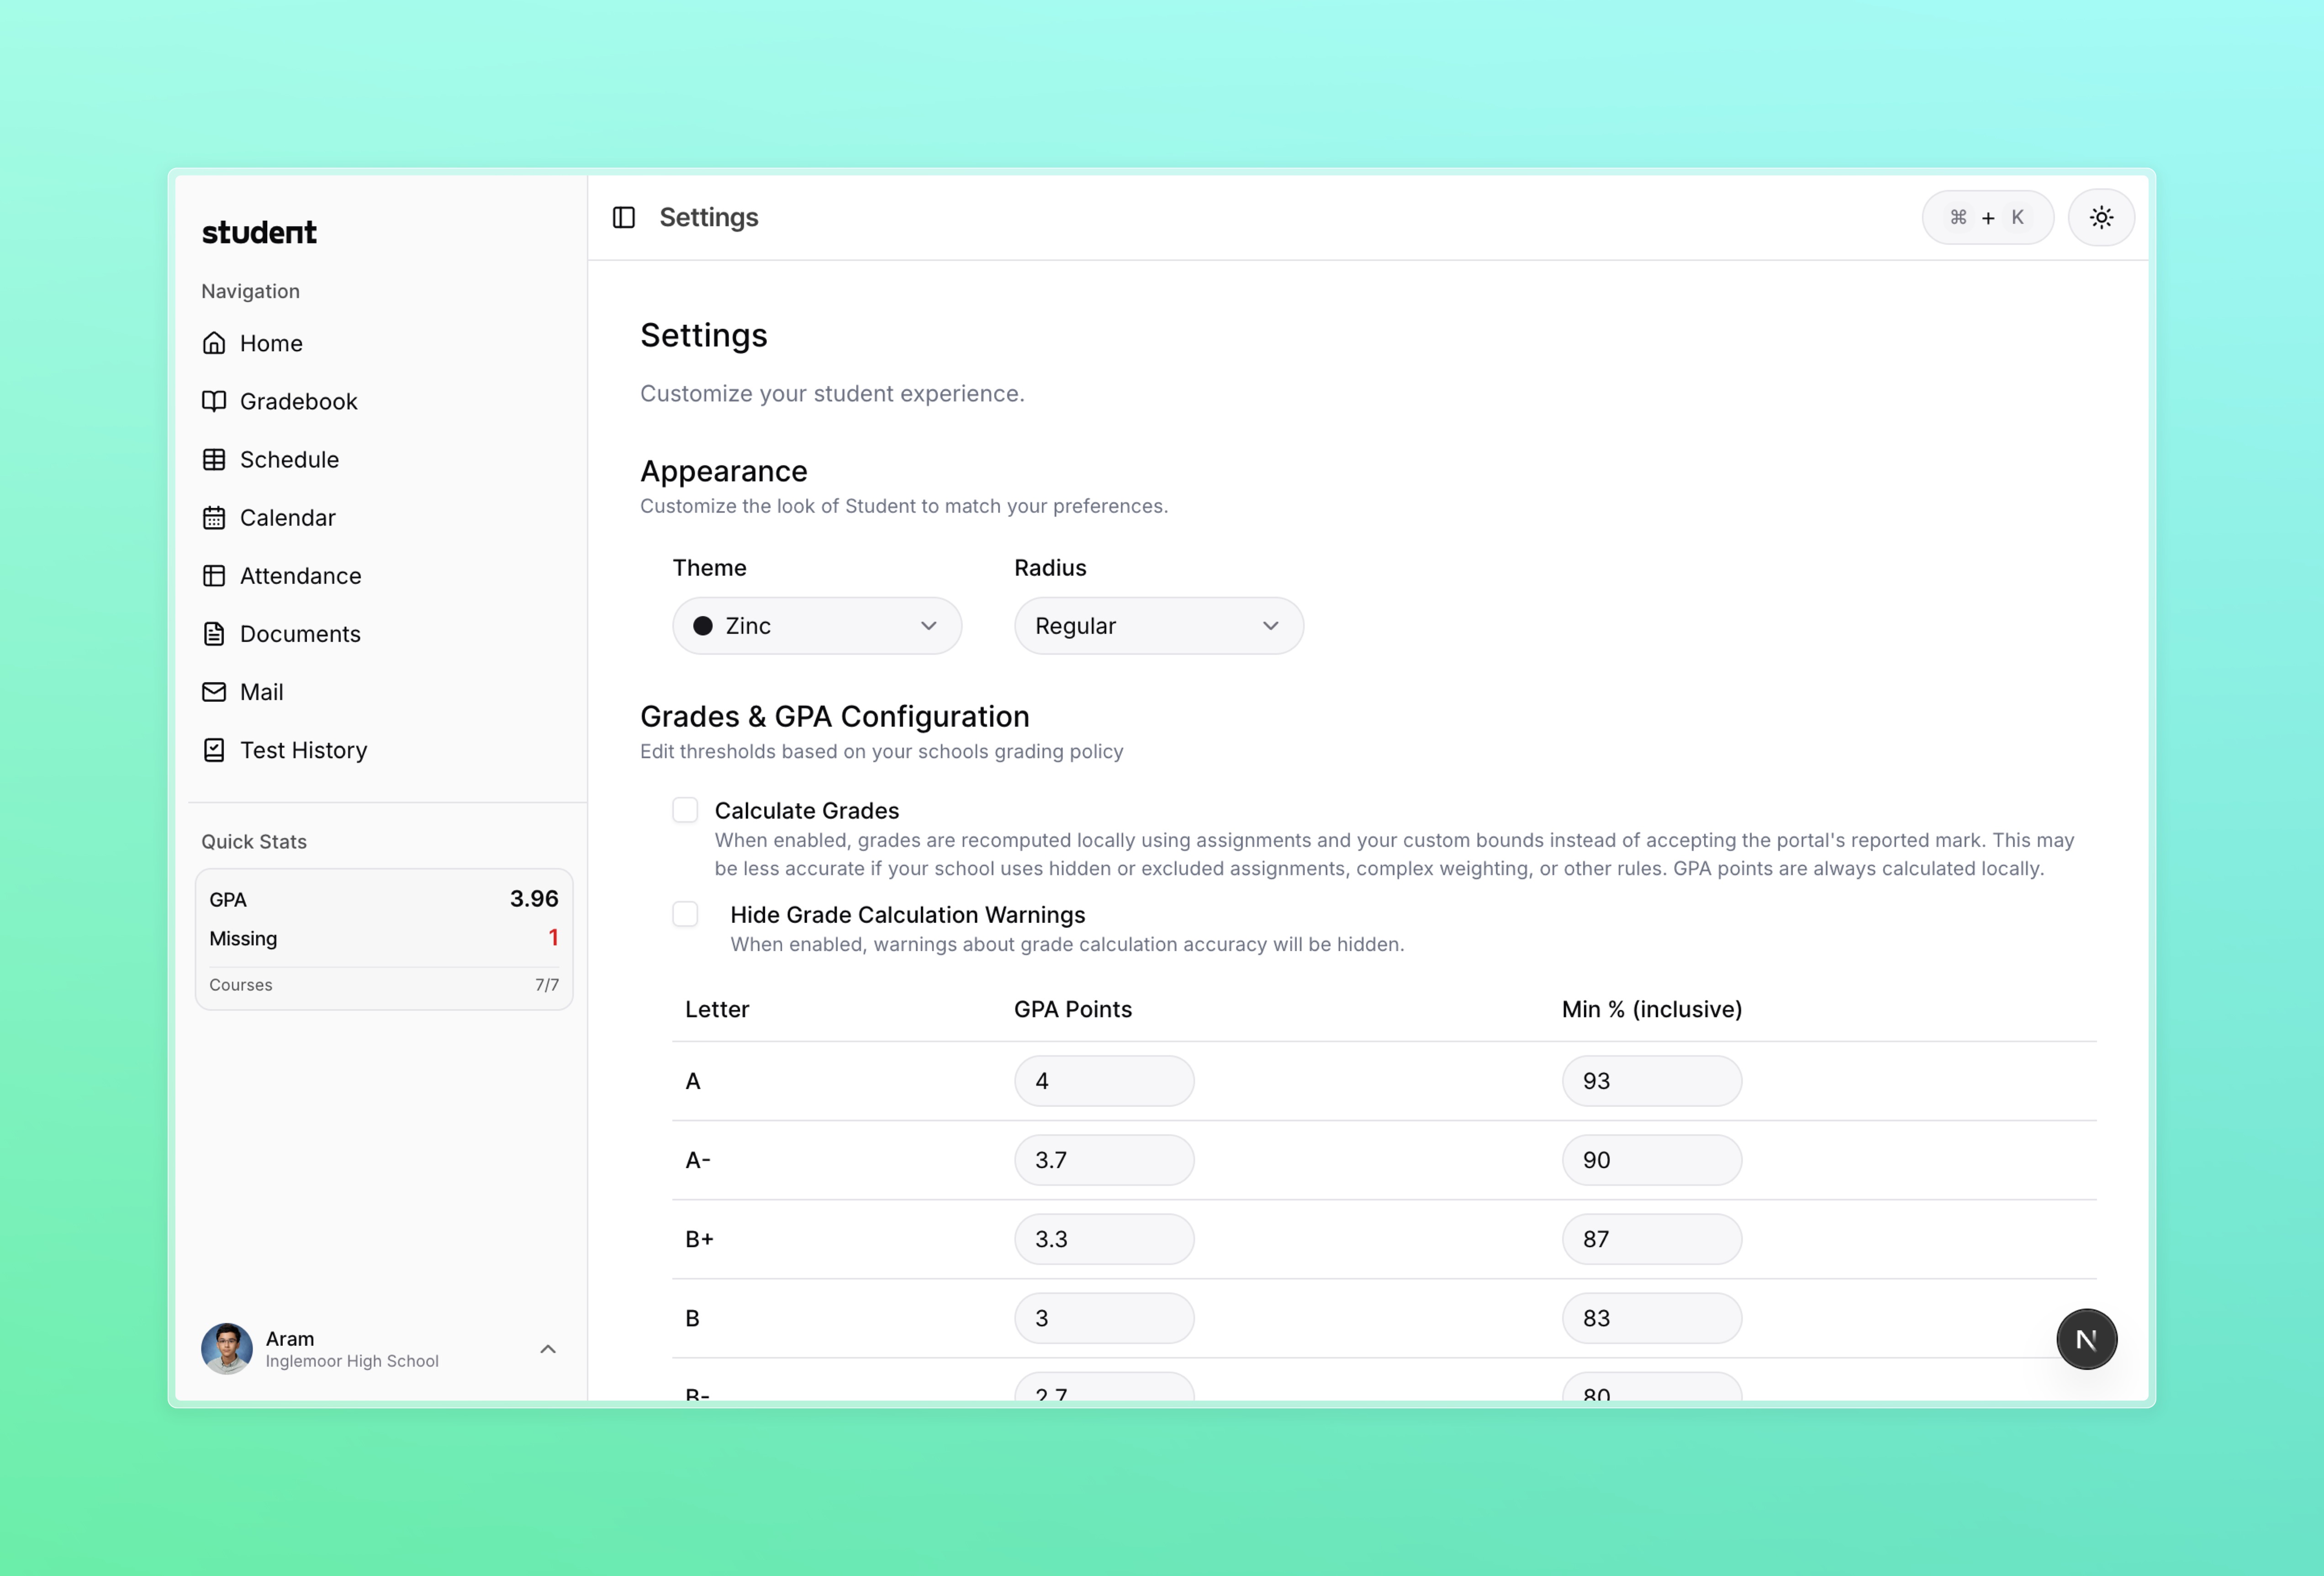Check Hide Grade Calculation Warnings box
The width and height of the screenshot is (2324, 1576).
point(685,914)
